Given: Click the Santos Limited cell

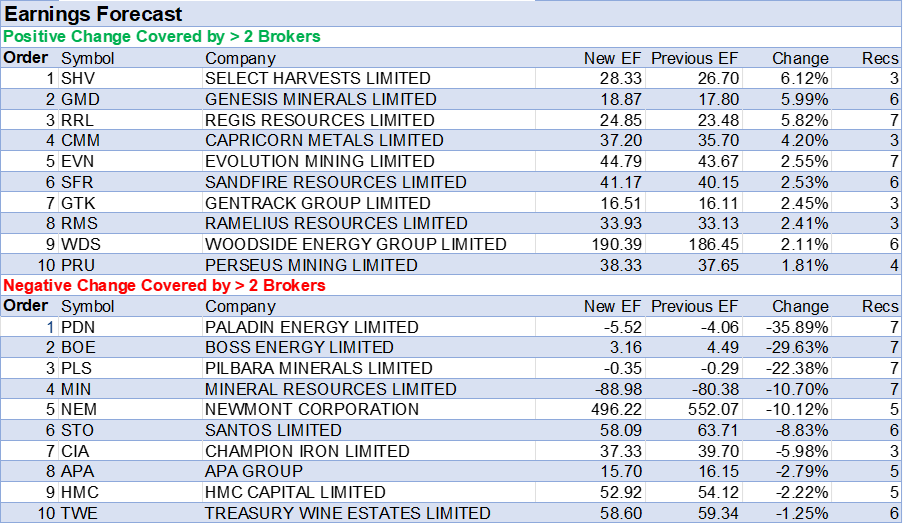Looking at the screenshot, I should (273, 430).
